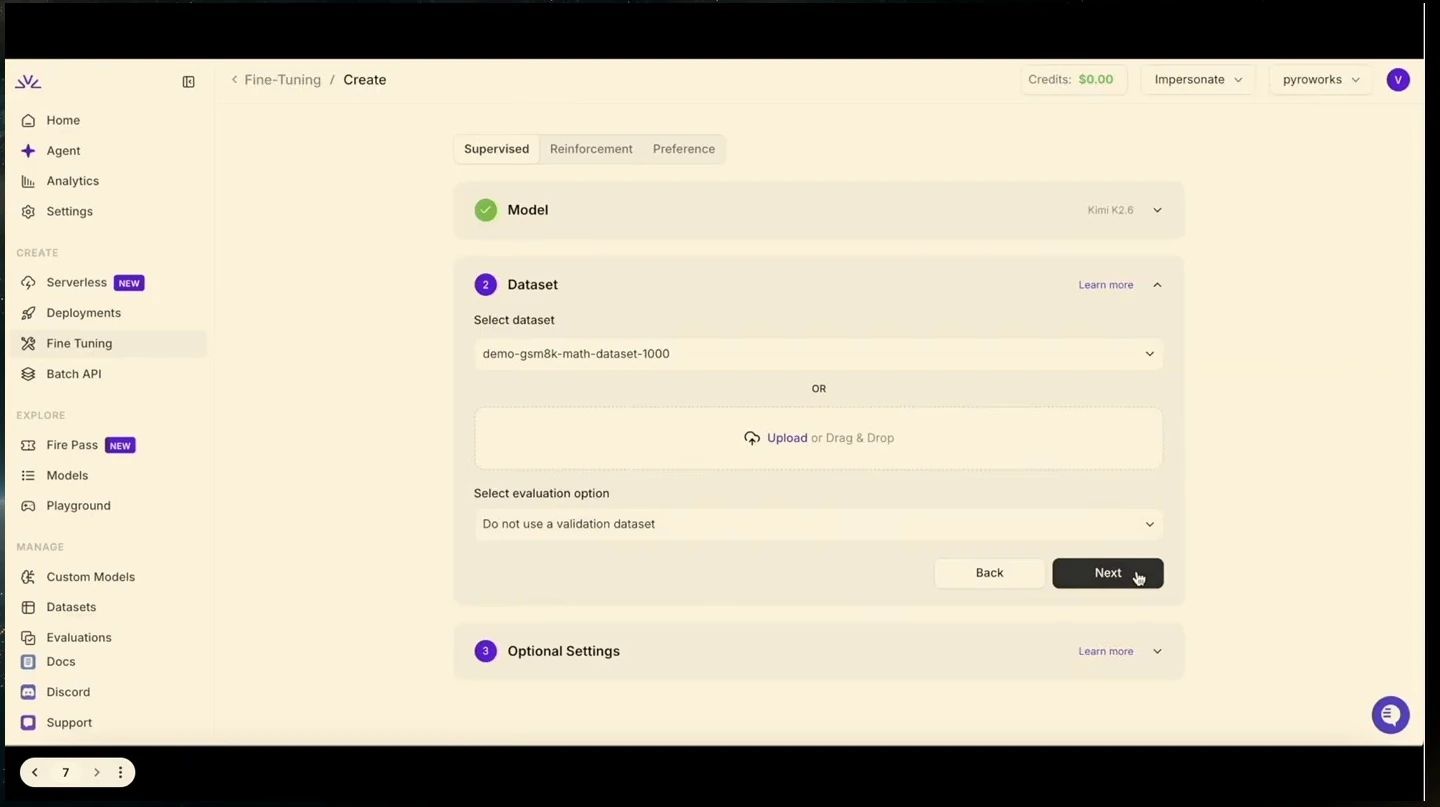
Task: Open Home in the sidebar
Action: [x=63, y=120]
